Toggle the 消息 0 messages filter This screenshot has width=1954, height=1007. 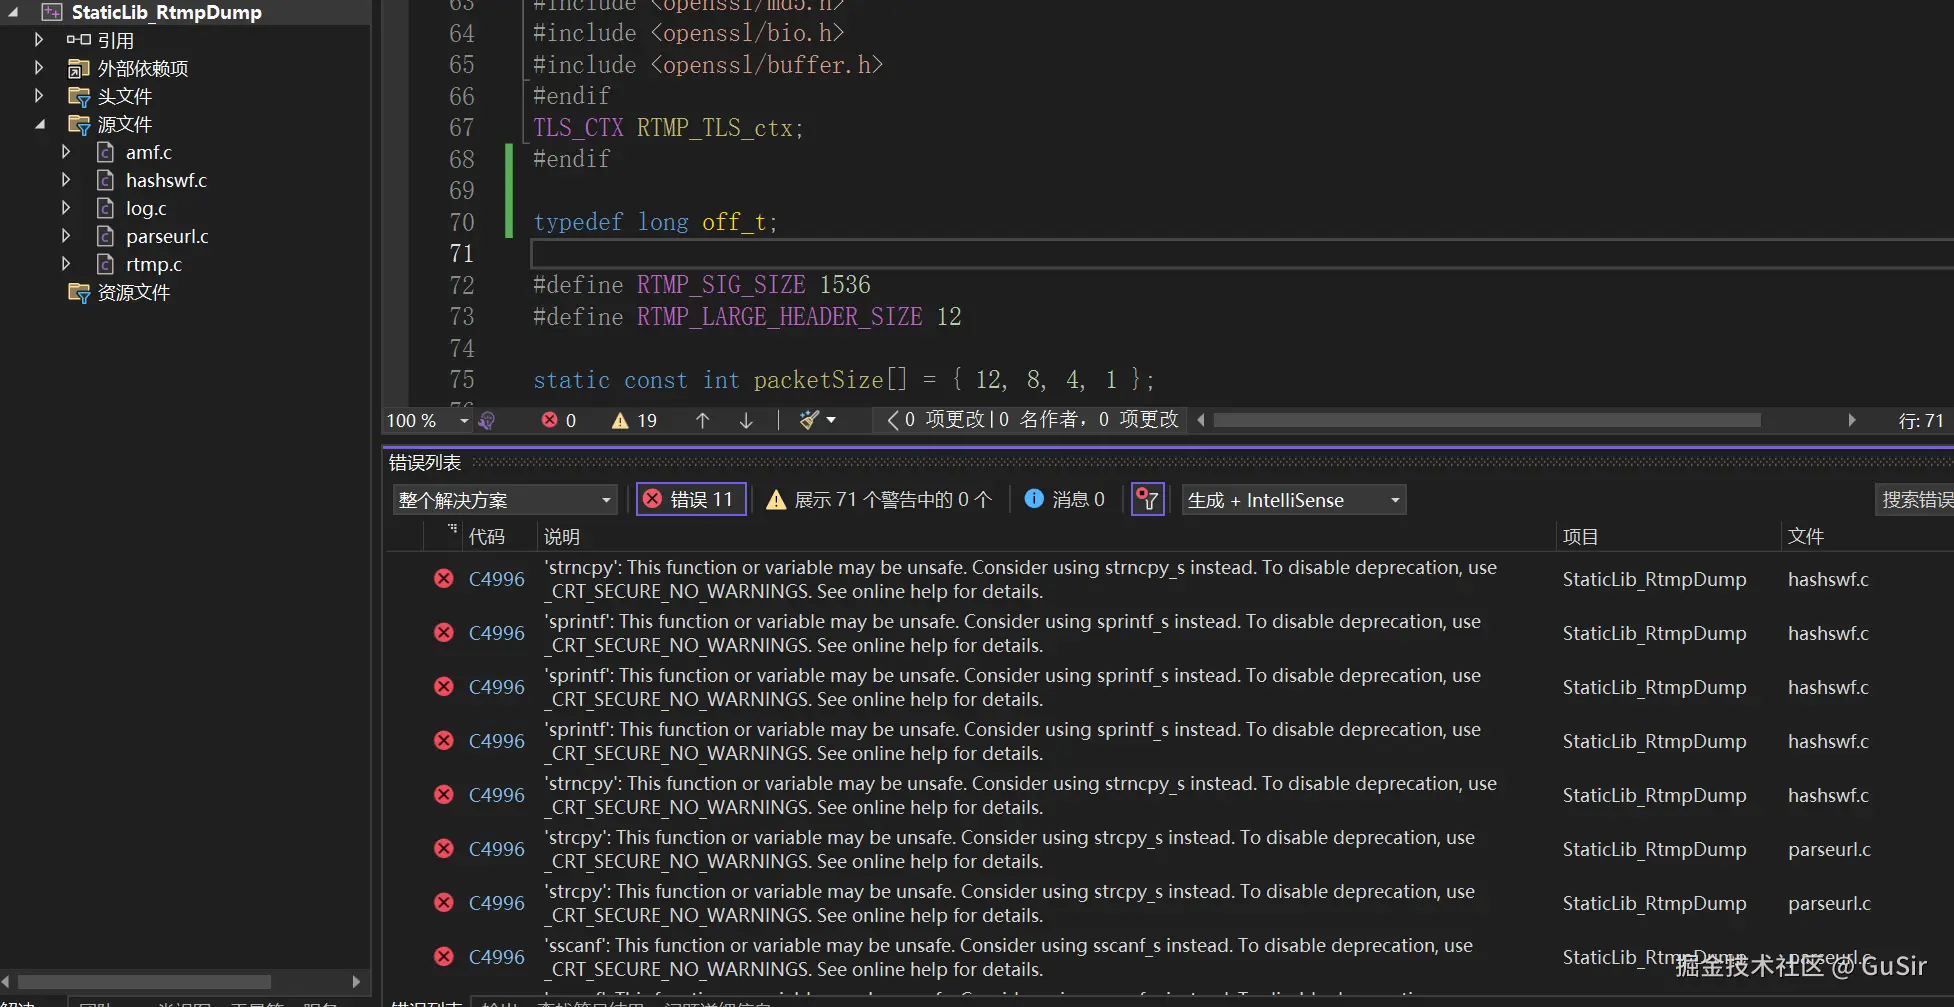1065,499
